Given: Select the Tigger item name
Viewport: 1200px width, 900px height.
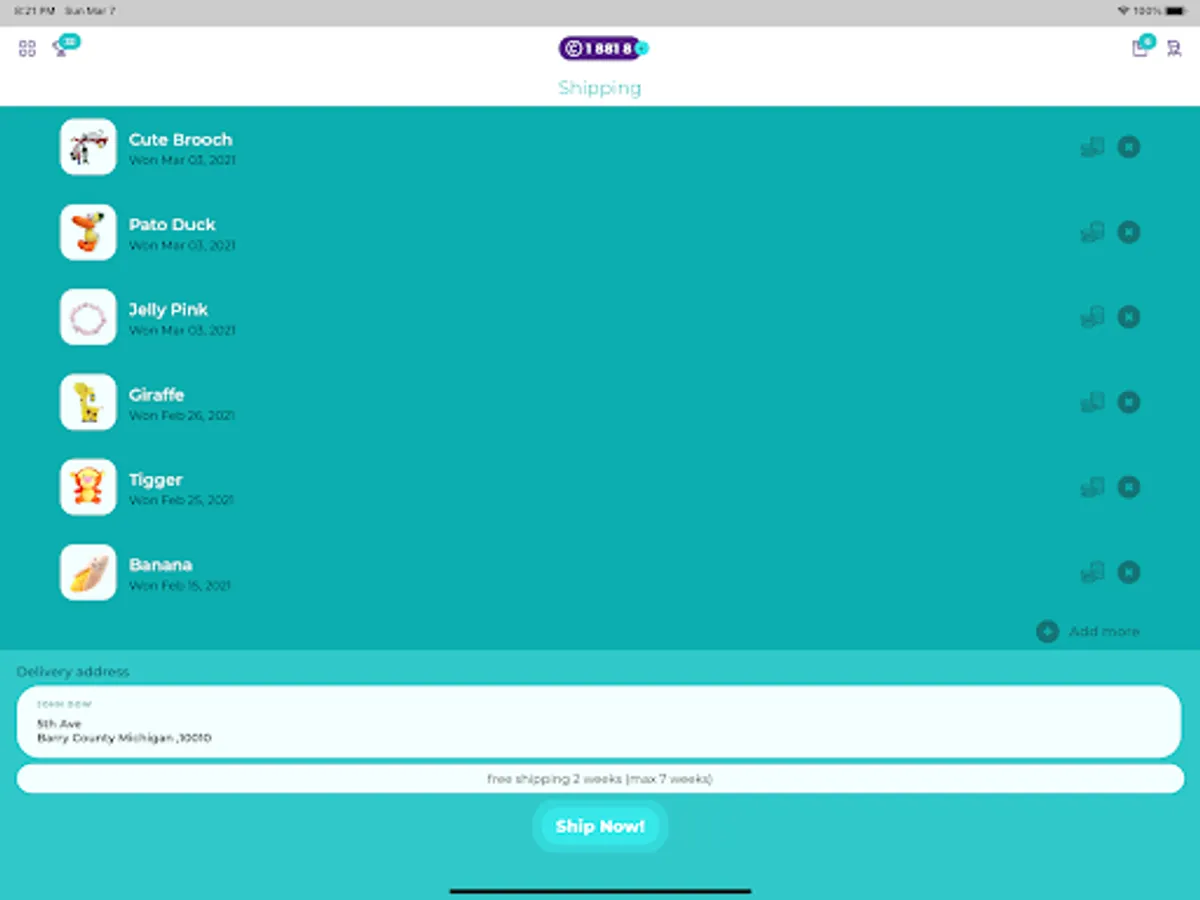Looking at the screenshot, I should point(155,480).
